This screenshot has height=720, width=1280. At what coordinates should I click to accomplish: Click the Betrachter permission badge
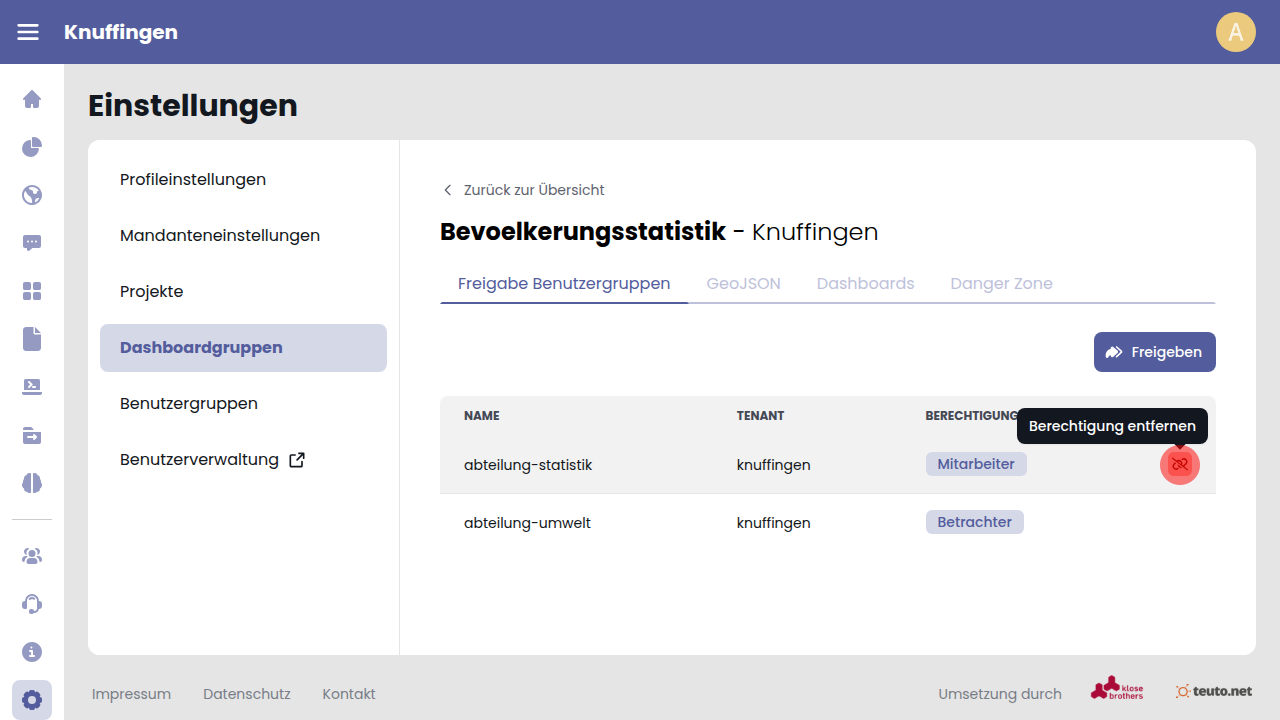974,522
